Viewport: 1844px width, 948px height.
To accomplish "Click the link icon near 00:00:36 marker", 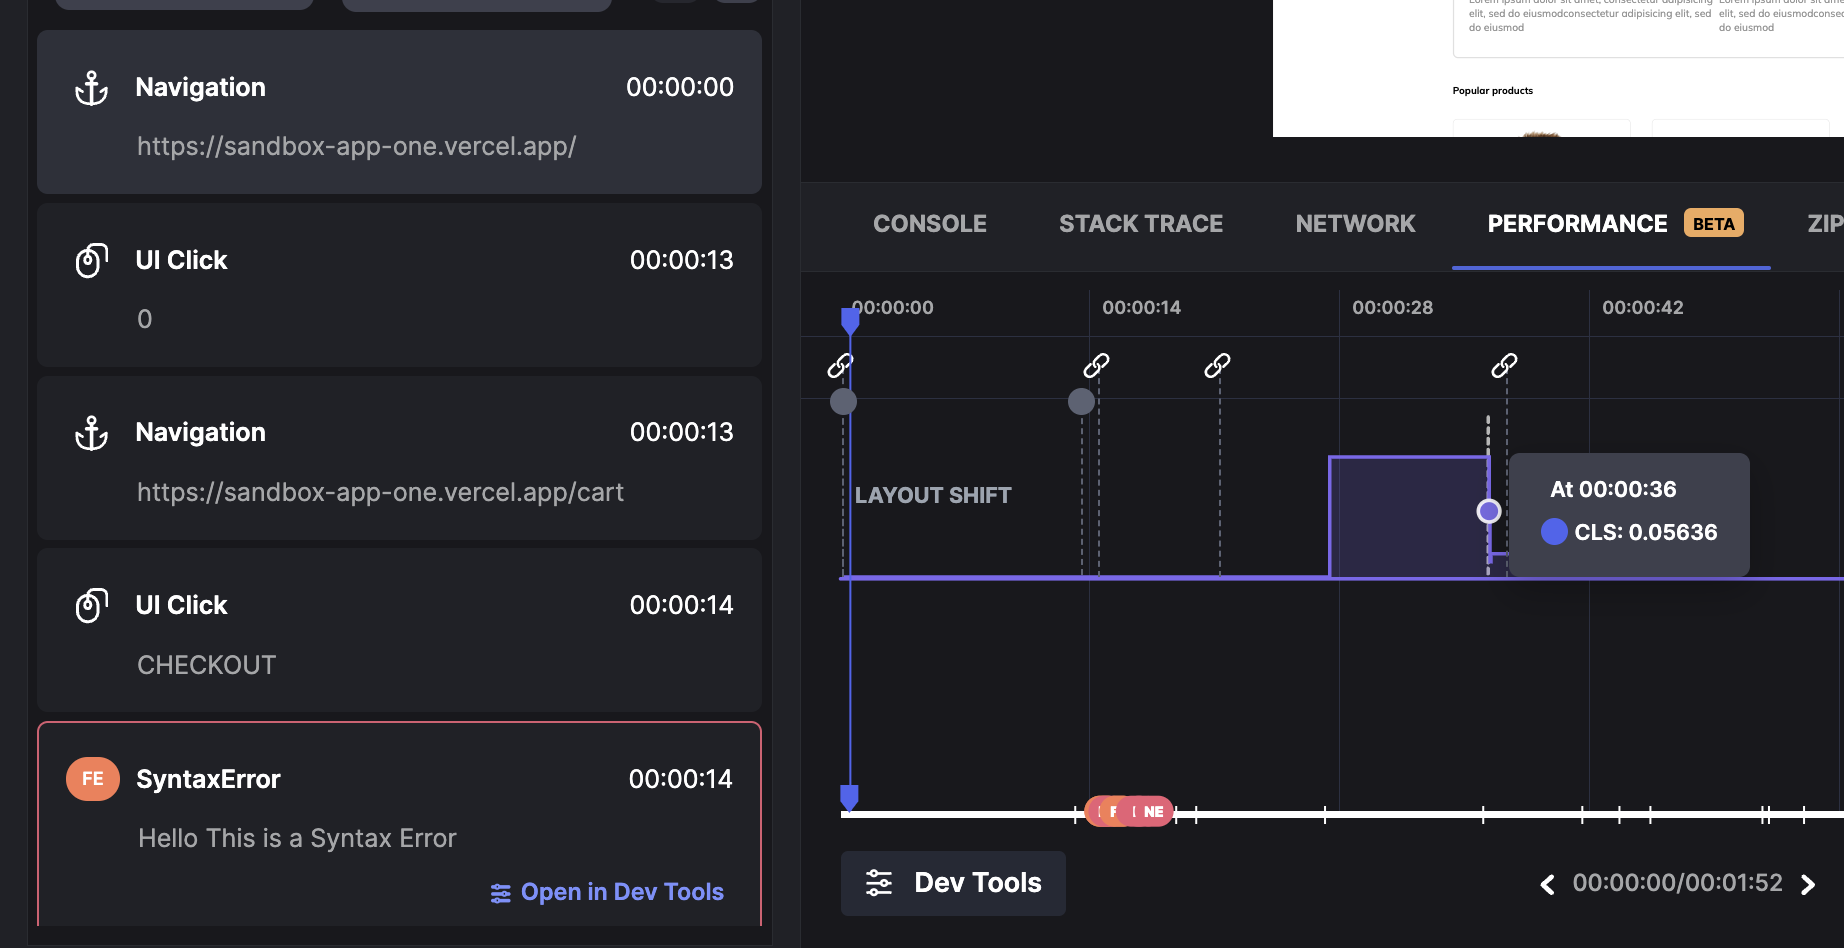I will (x=1504, y=365).
